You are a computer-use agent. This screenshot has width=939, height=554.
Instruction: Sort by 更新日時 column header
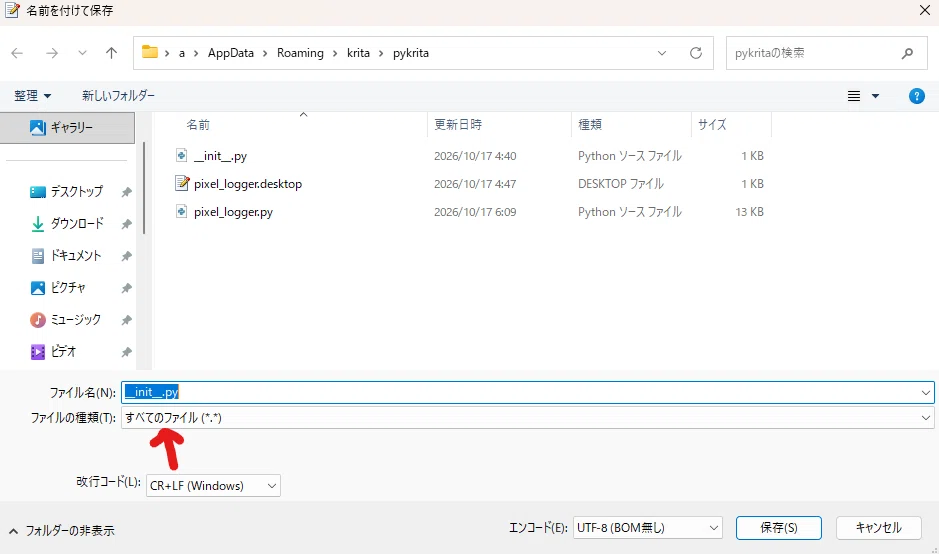(458, 125)
